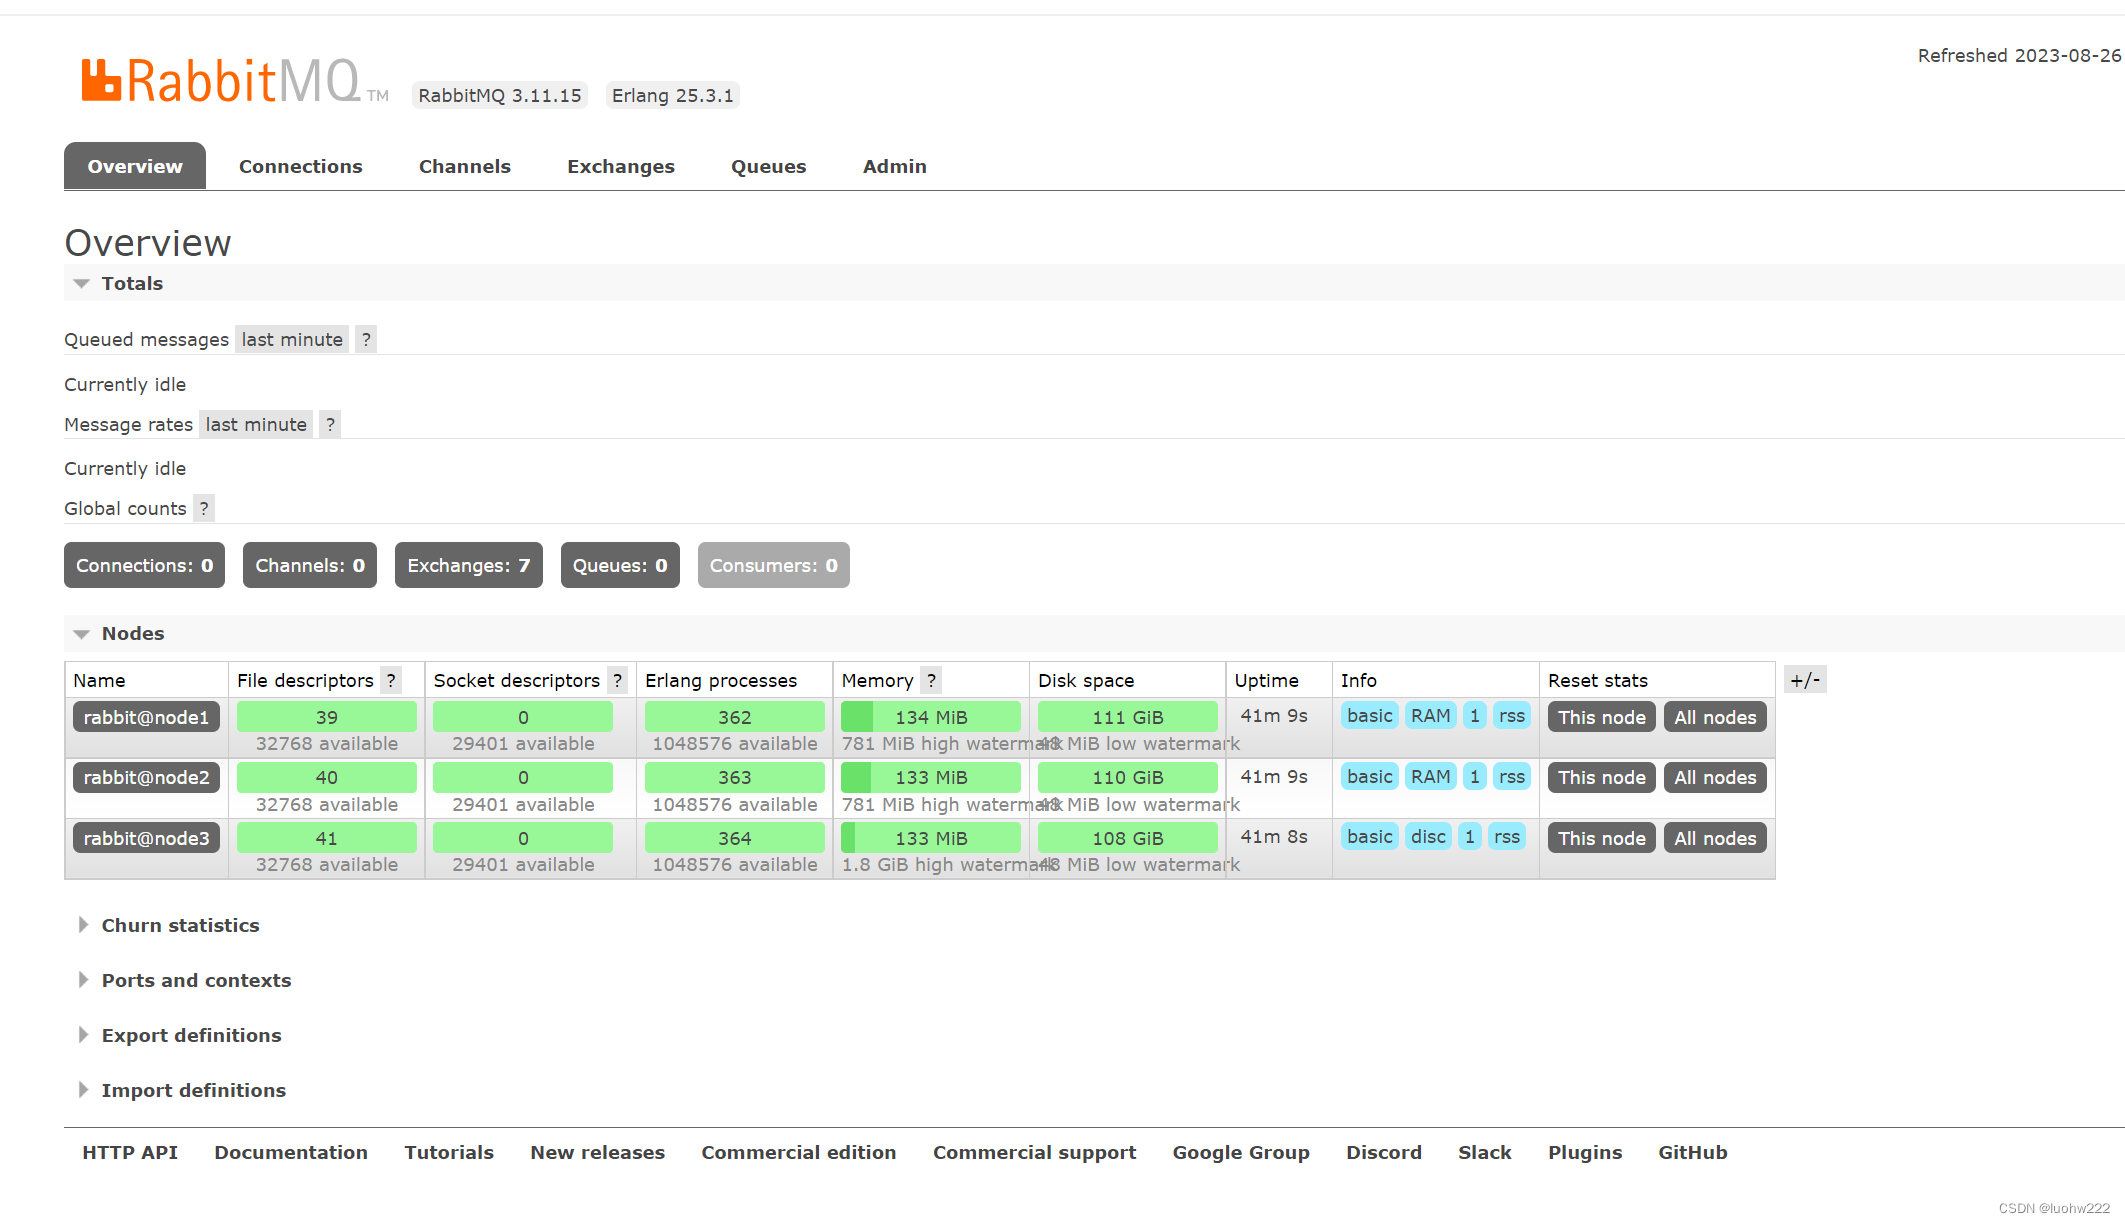
Task: Open the rabbit@node3 node link
Action: [146, 838]
